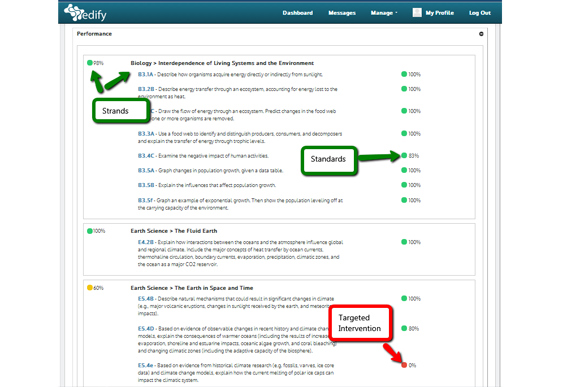This screenshot has height=387, width=580.
Task: Select the 83% score for B3.4C
Action: pyautogui.click(x=414, y=156)
